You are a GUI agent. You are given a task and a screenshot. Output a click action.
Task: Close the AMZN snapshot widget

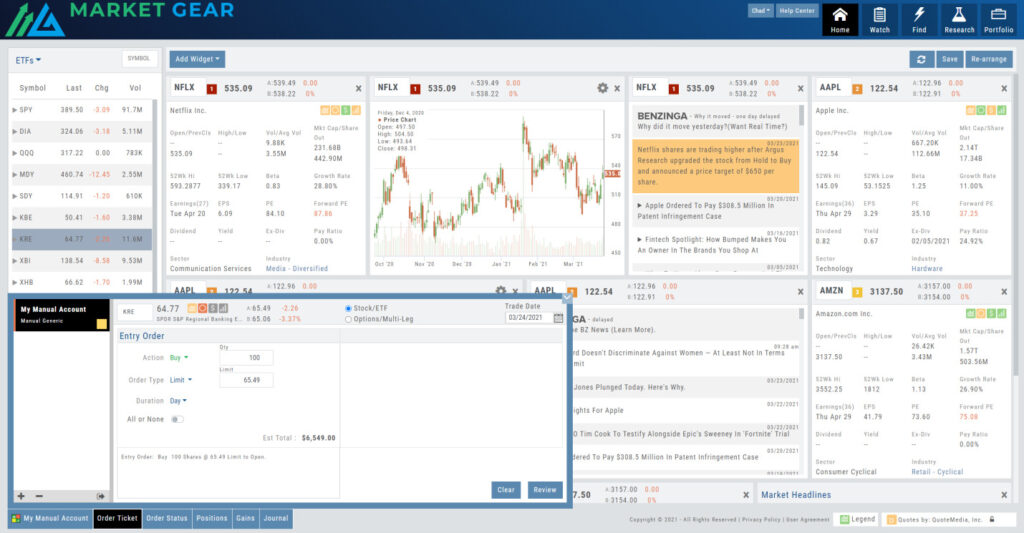(1004, 291)
